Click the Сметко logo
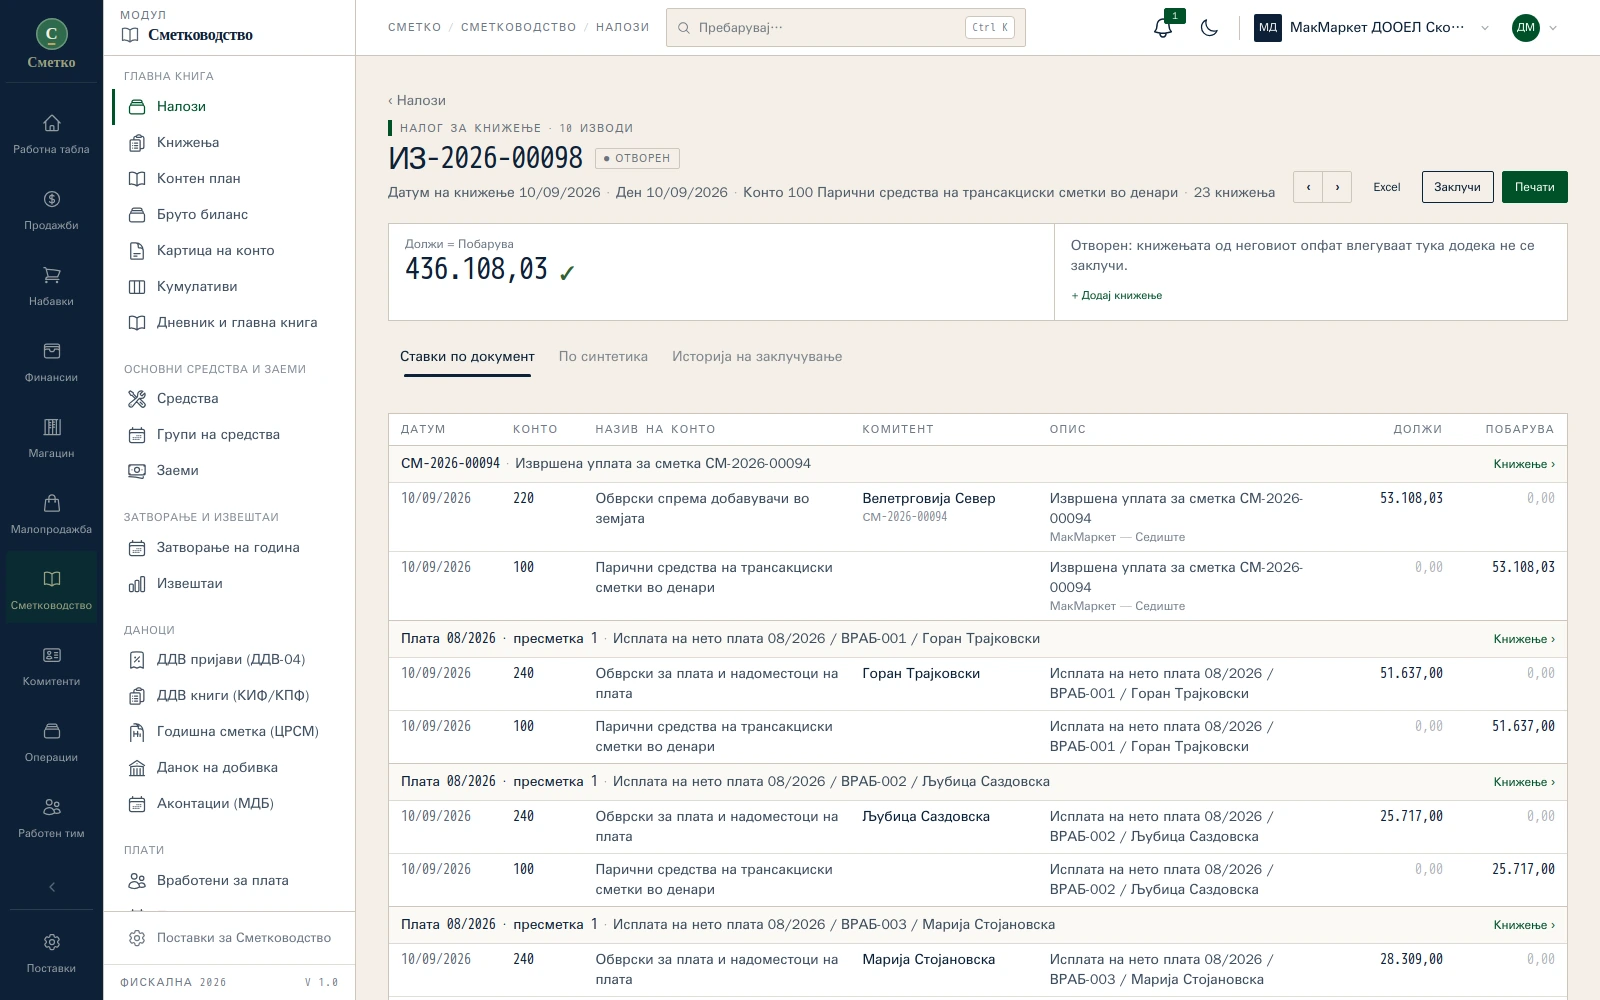Screen dimensions: 1600x1000 click(52, 44)
